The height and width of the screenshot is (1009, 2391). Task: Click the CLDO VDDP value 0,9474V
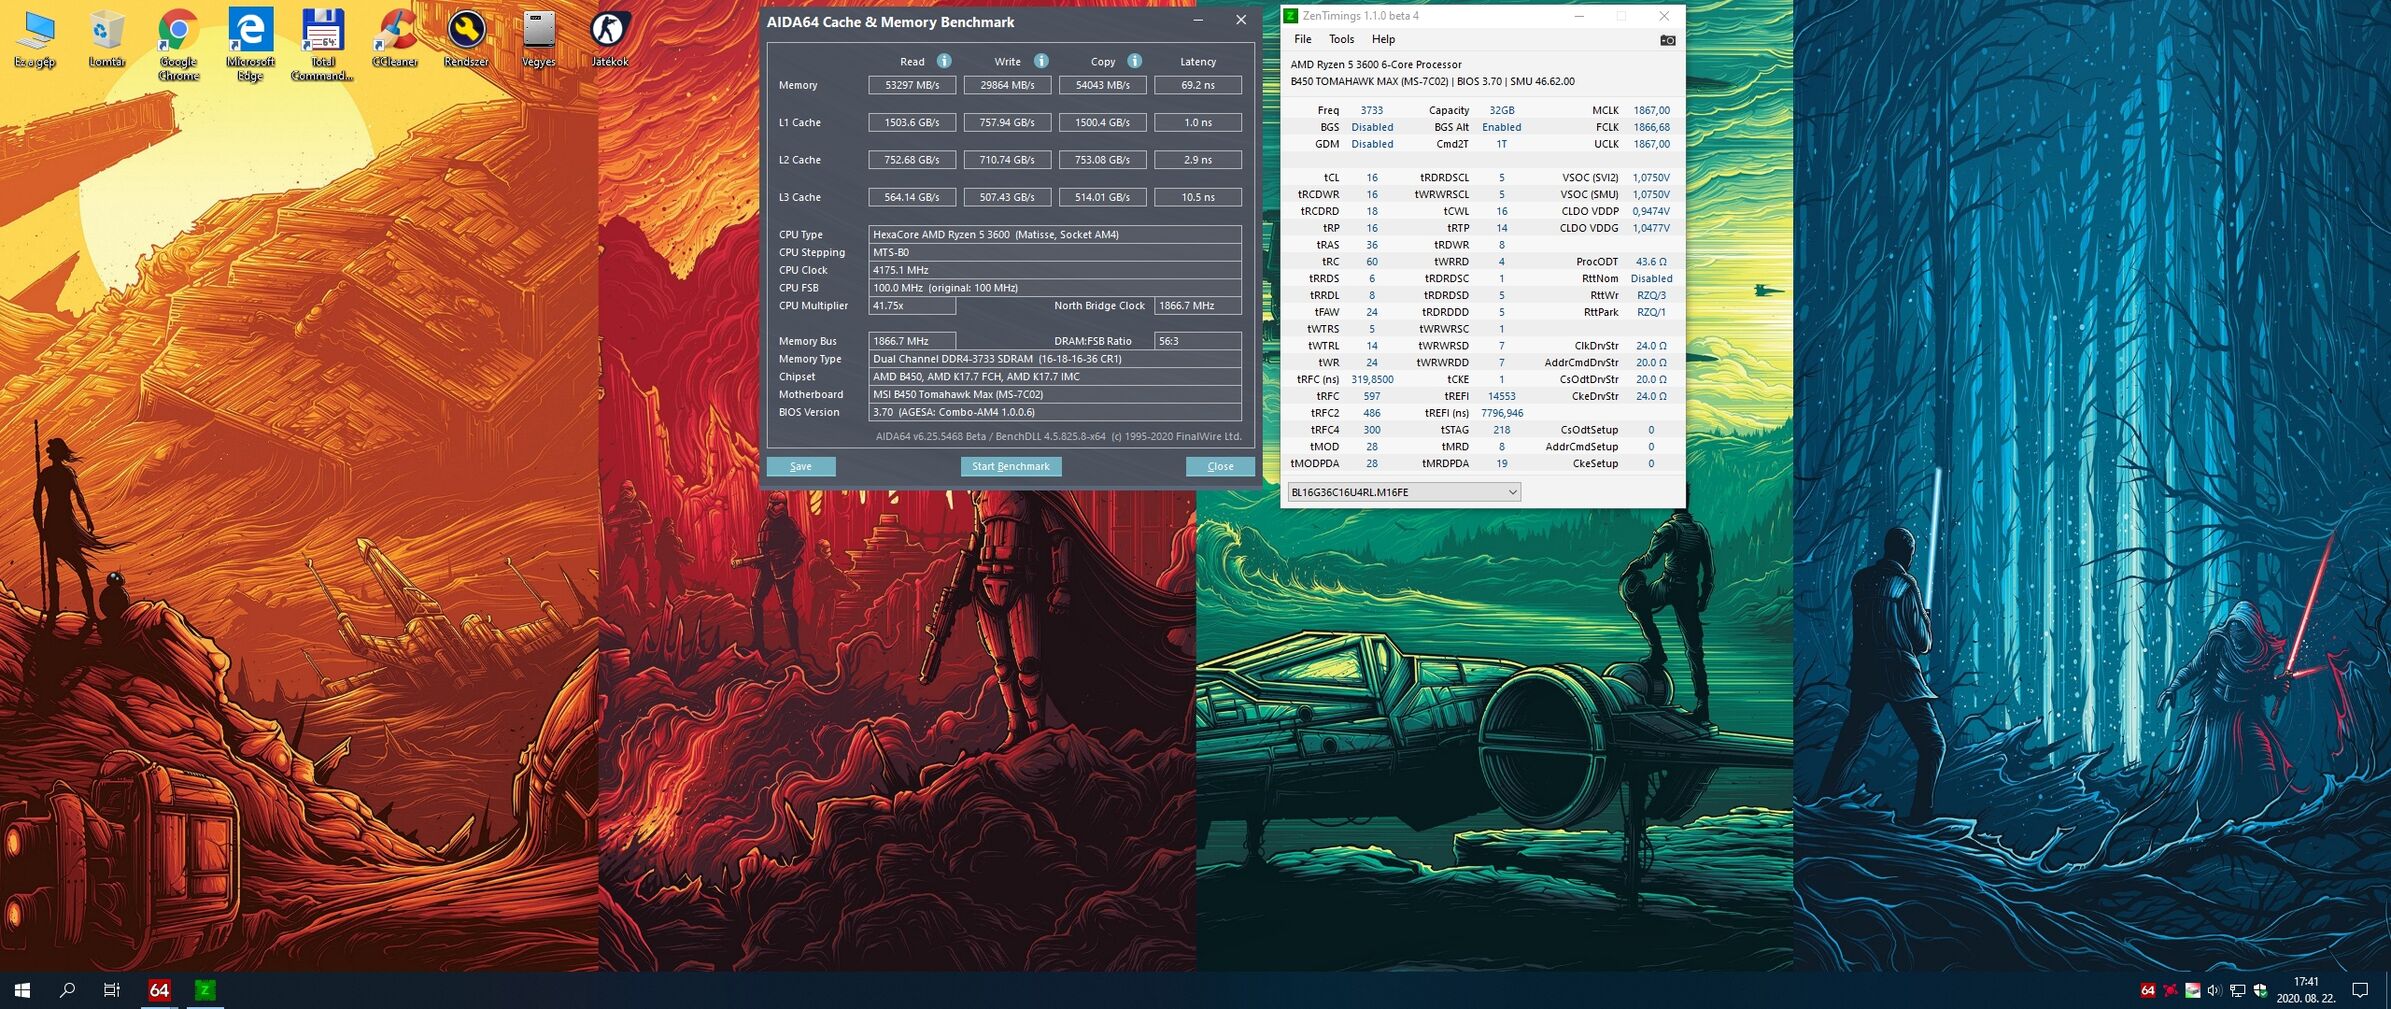tap(1651, 211)
